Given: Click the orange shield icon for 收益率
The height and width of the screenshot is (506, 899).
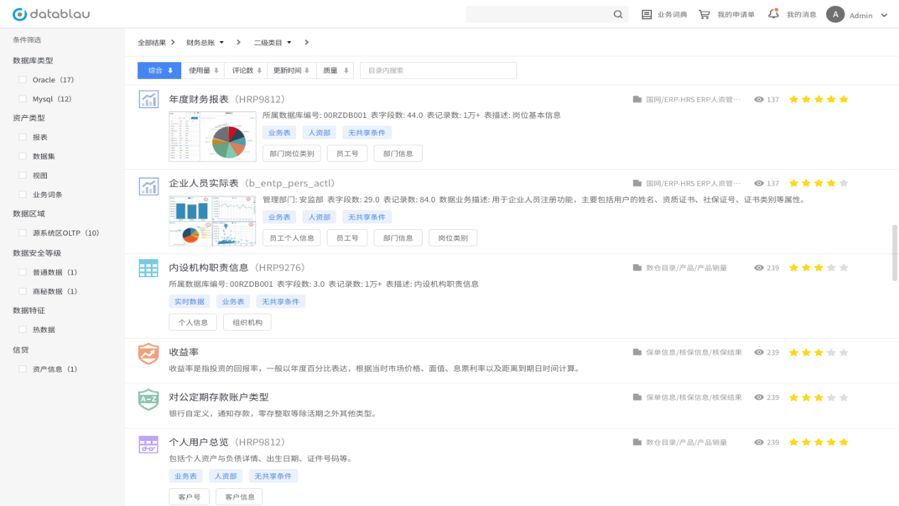Looking at the screenshot, I should click(x=148, y=353).
